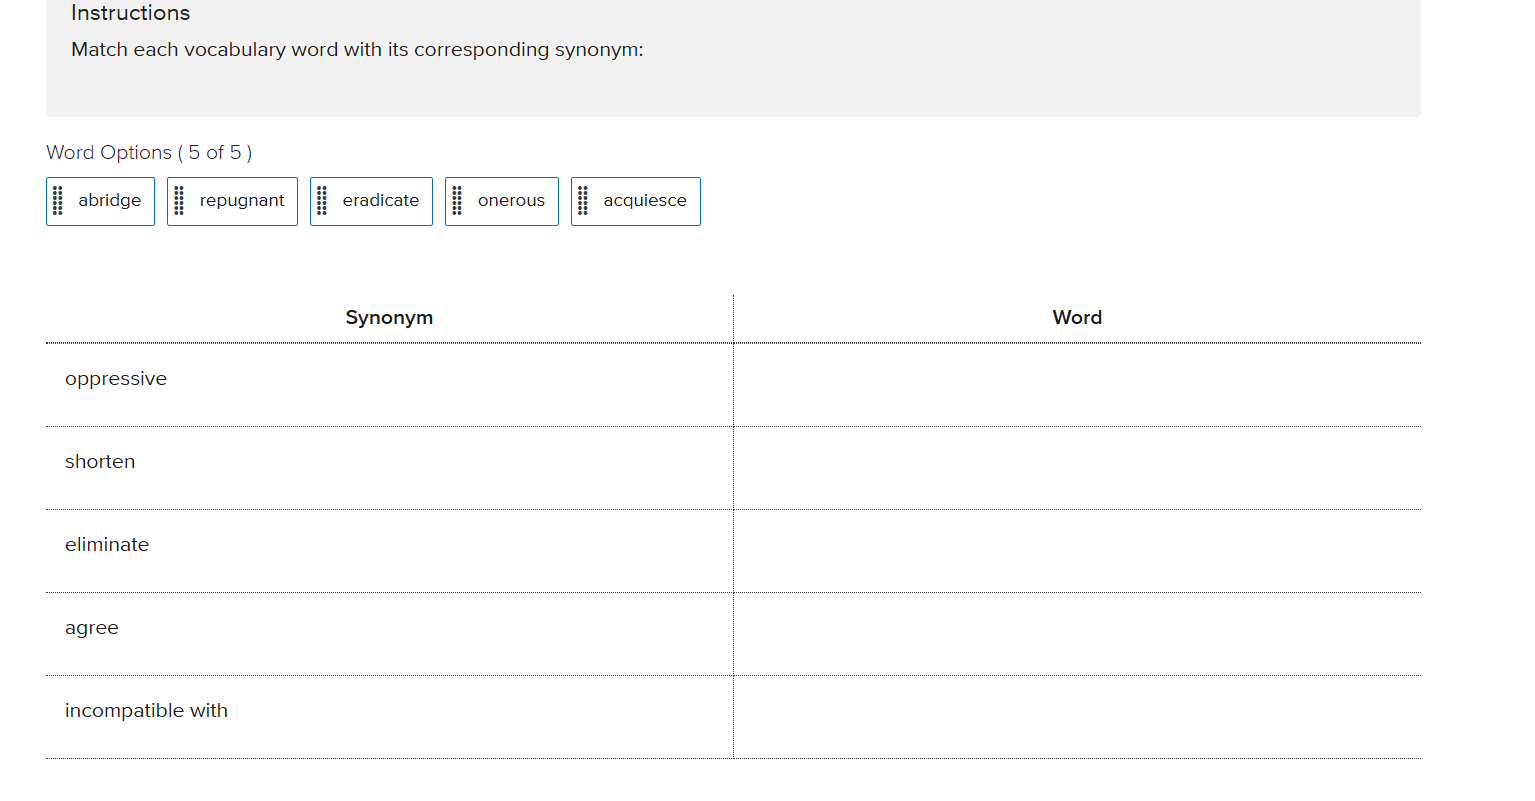Click the empty Word cell beside agree
Viewport: 1535px width, 801px height.
(x=1077, y=634)
